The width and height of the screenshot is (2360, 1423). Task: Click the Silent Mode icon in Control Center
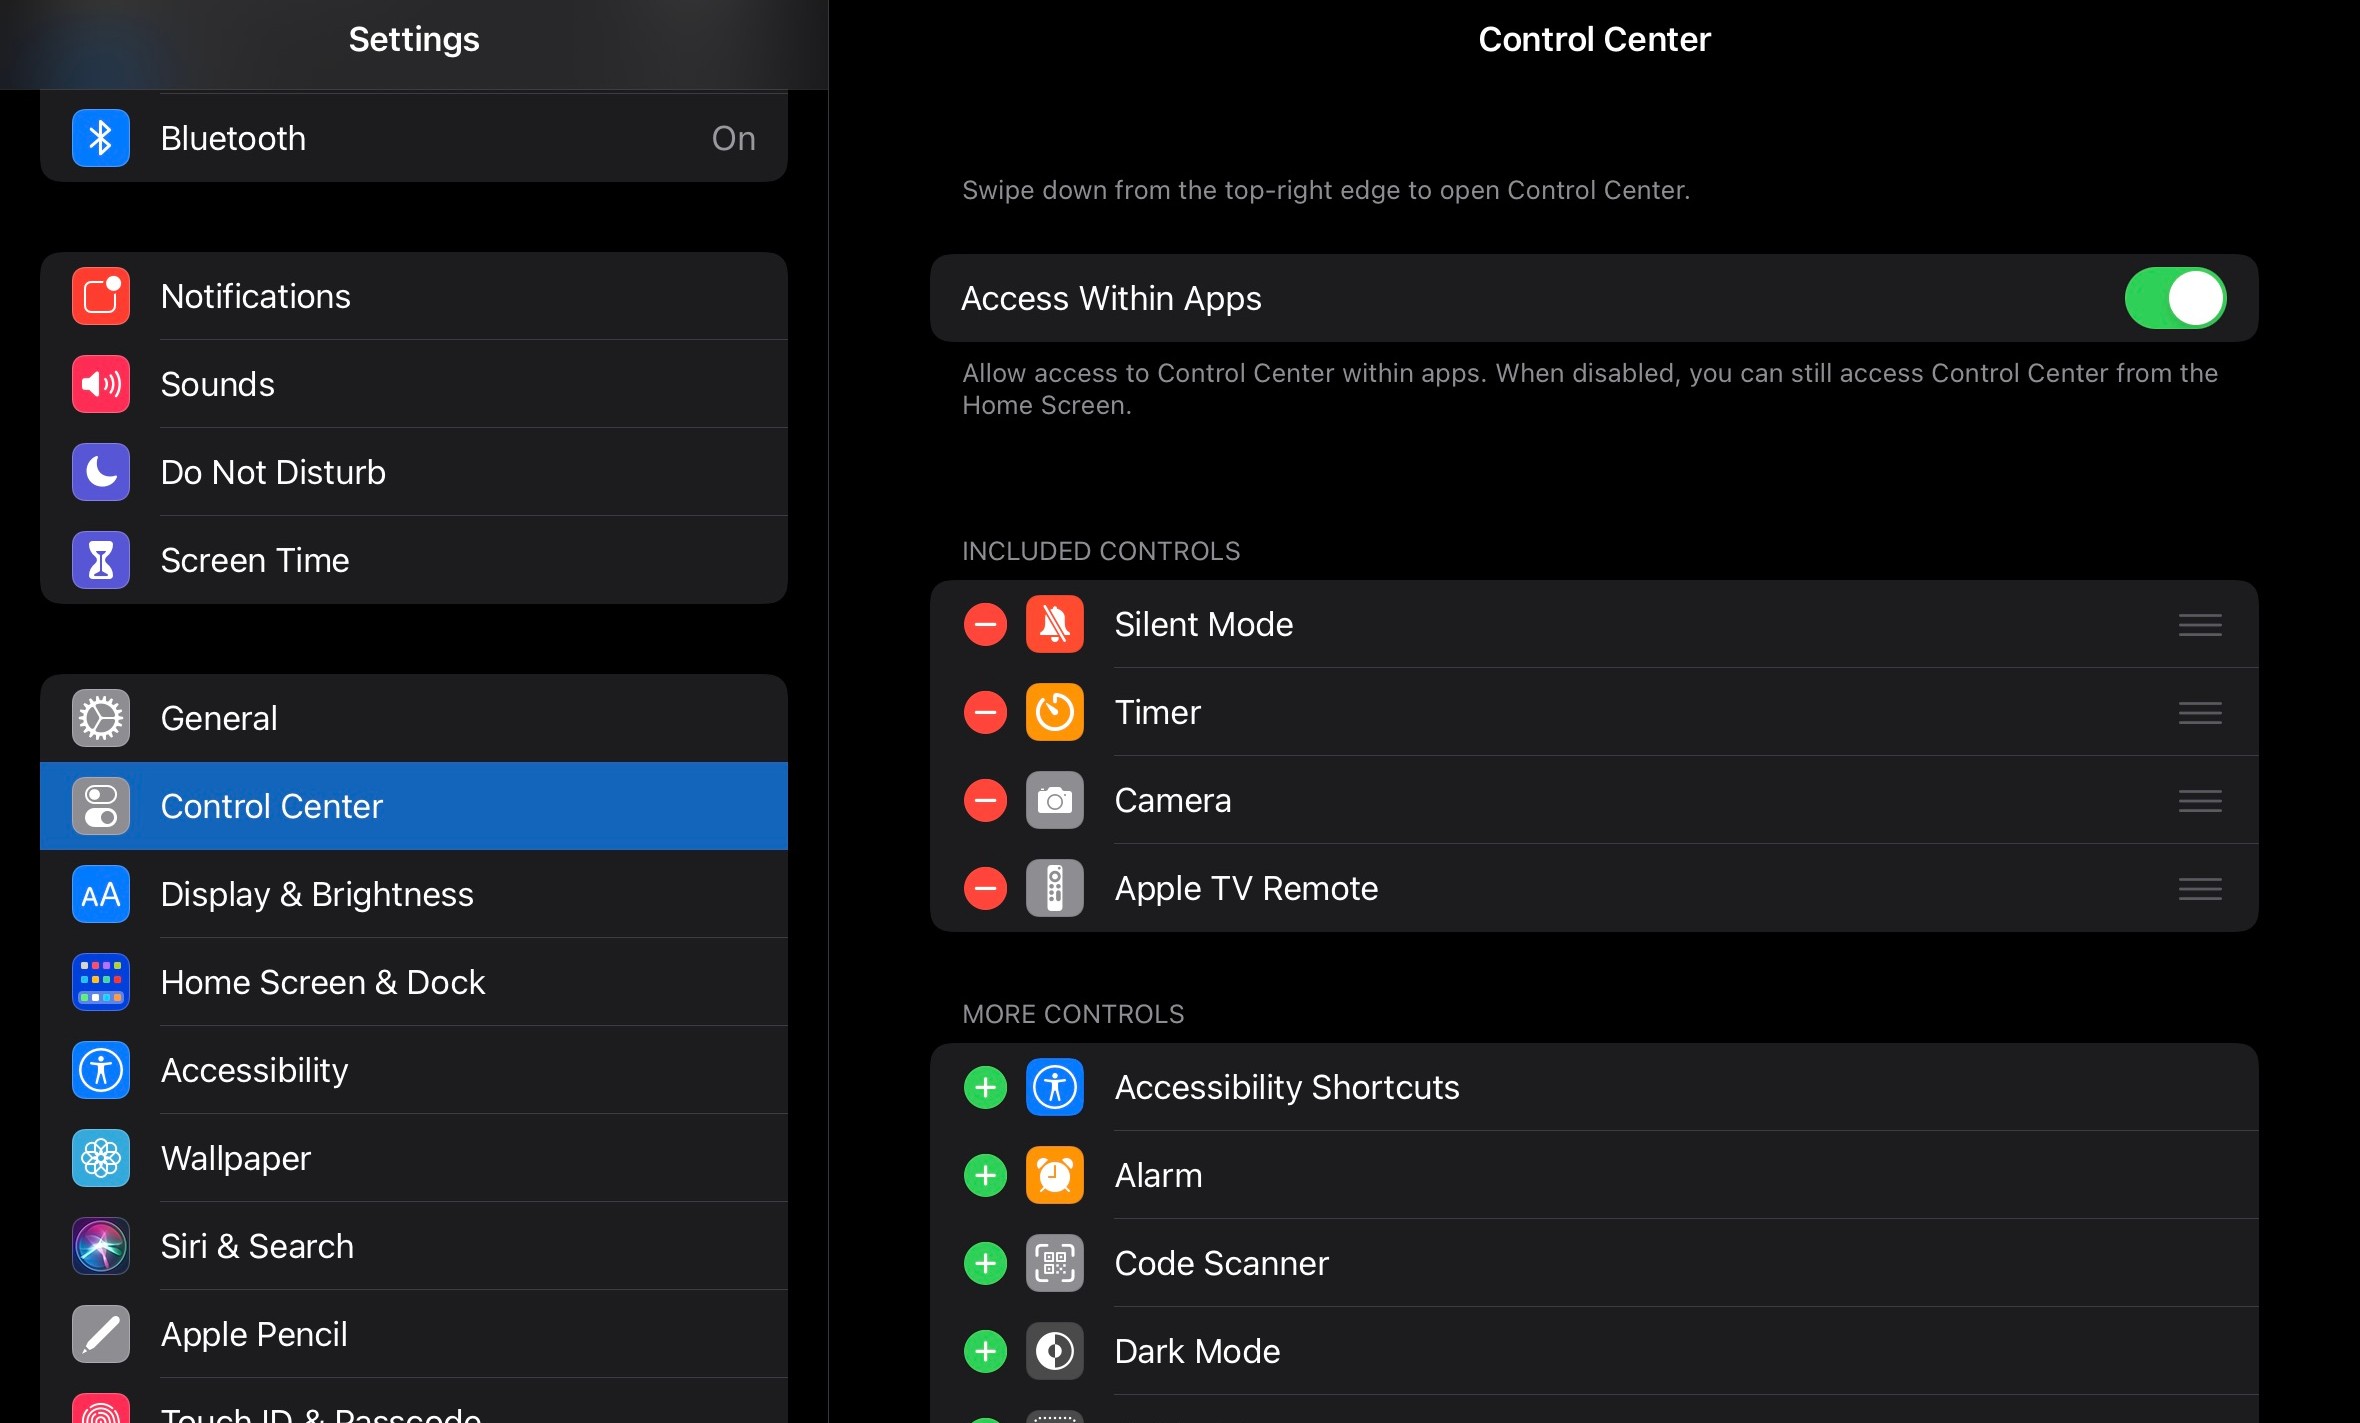click(1055, 624)
